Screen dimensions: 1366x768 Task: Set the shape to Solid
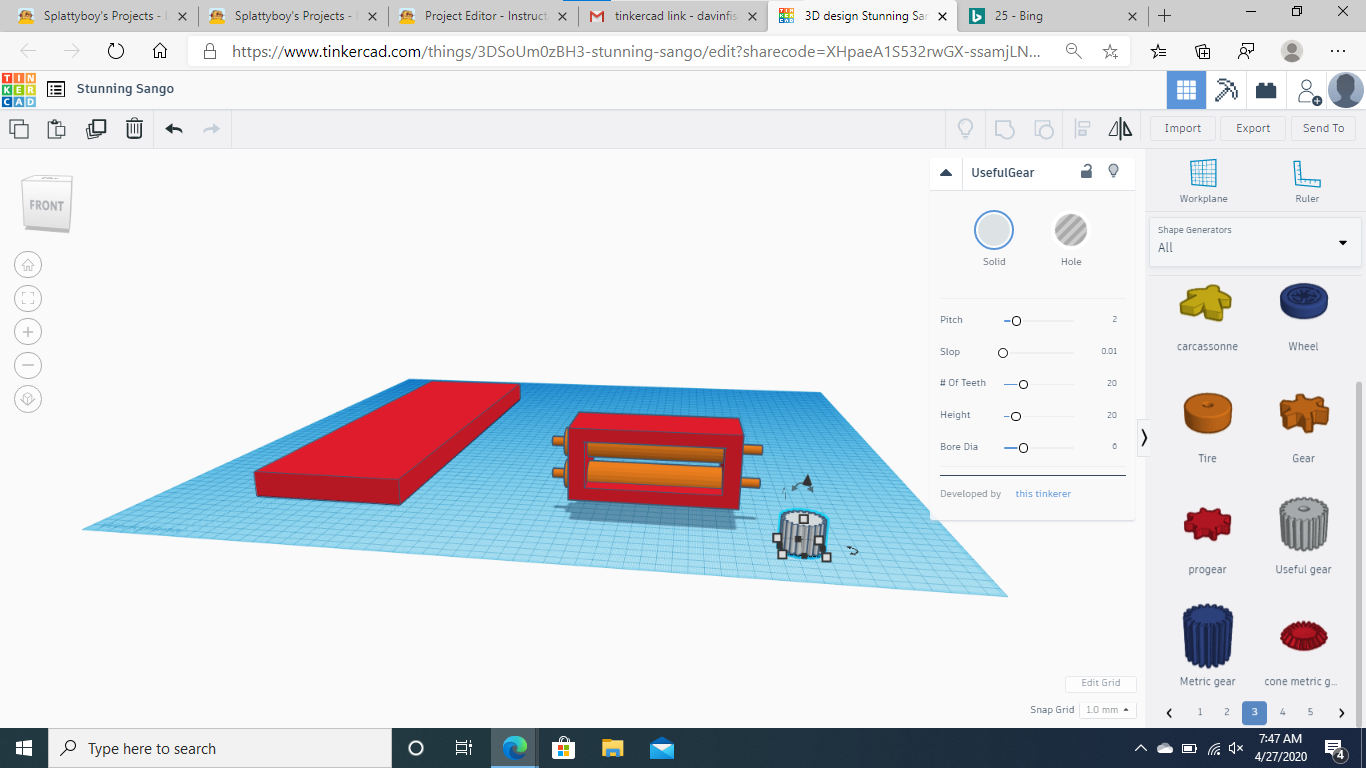click(994, 231)
